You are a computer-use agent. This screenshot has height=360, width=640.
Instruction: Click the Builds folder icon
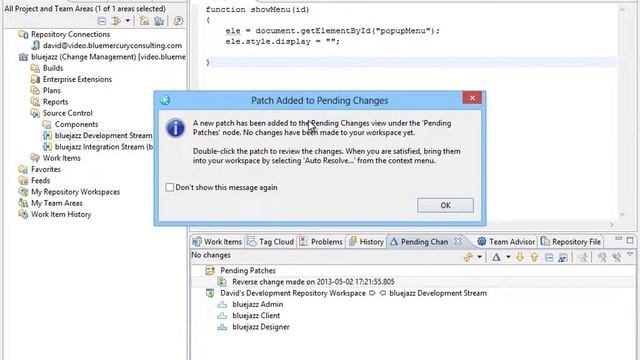[36, 68]
